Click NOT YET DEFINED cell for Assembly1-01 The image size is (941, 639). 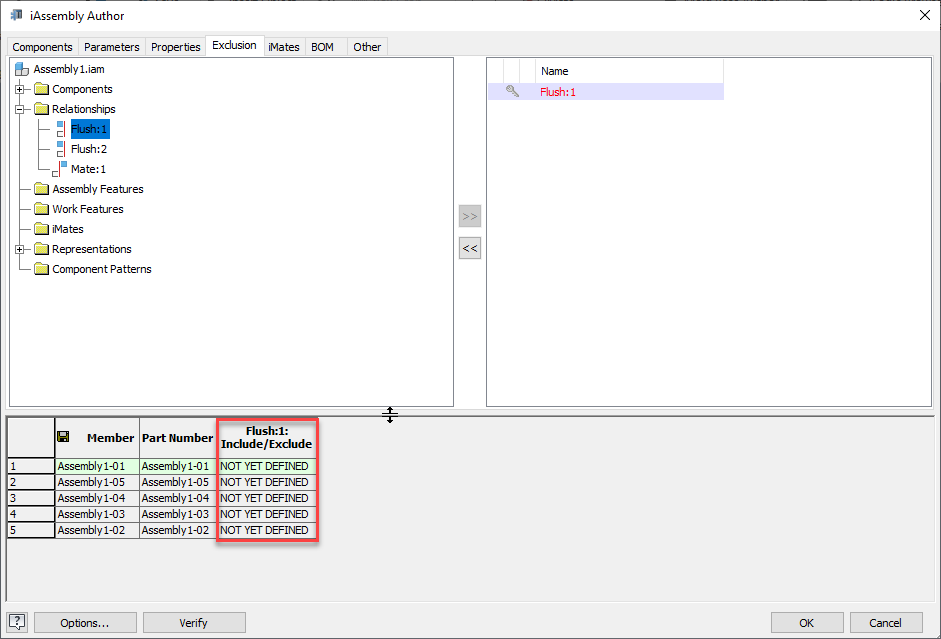pos(266,466)
